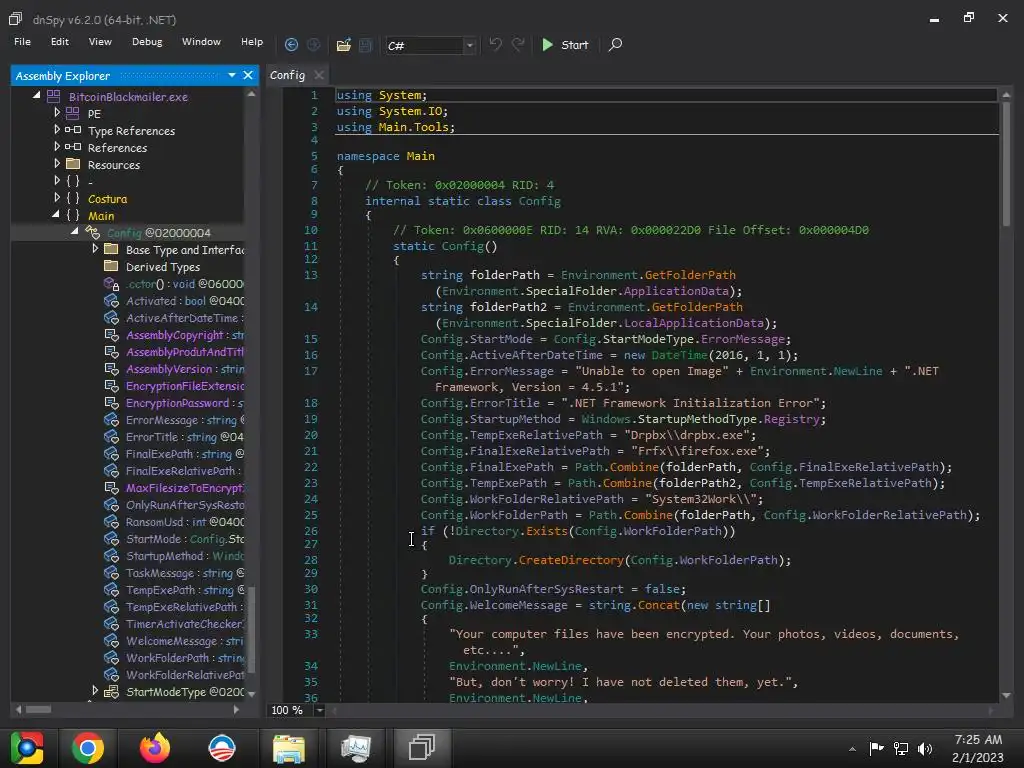This screenshot has width=1024, height=768.
Task: Open the search magnifier in the toolbar
Action: click(615, 44)
